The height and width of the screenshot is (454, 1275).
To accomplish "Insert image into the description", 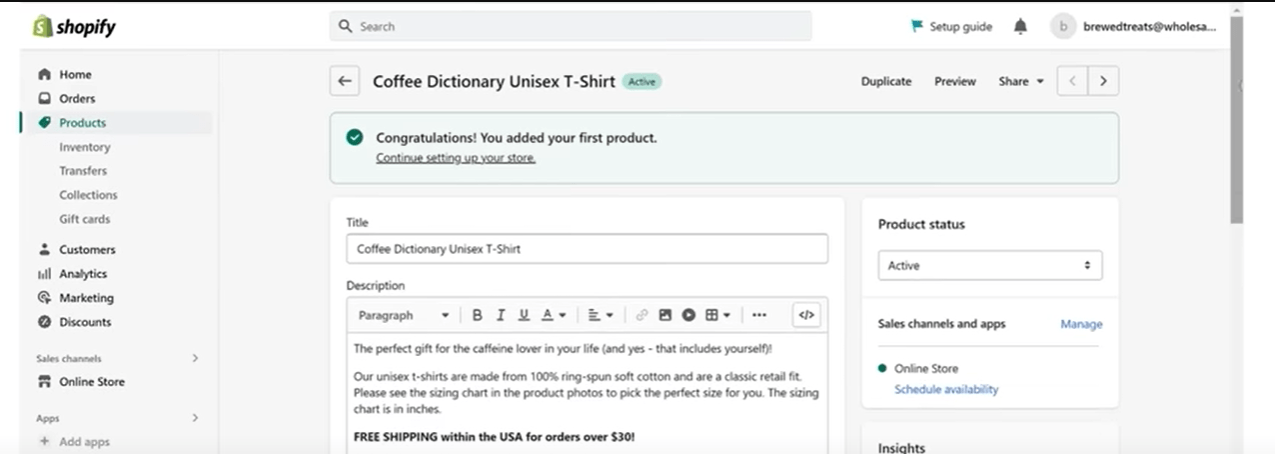I will coord(665,315).
